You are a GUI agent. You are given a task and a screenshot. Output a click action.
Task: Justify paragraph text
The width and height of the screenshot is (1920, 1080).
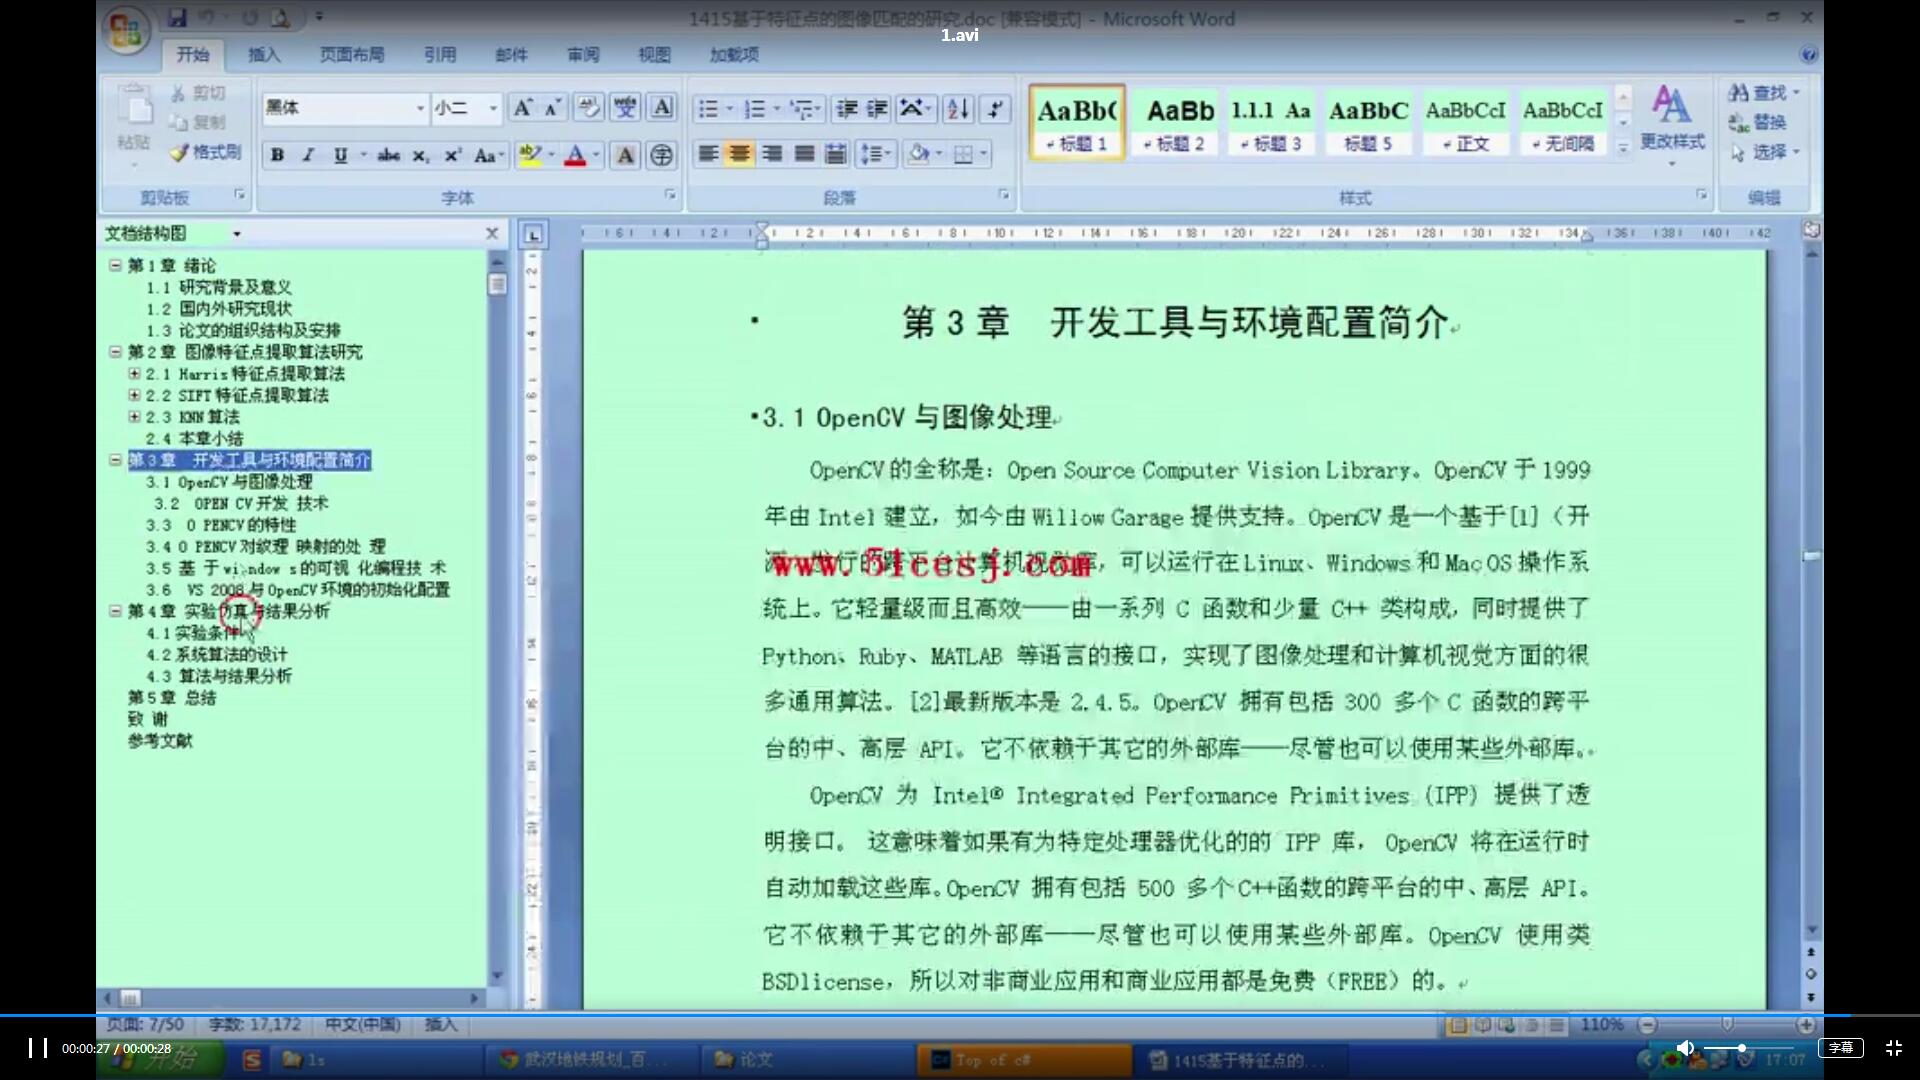click(804, 154)
